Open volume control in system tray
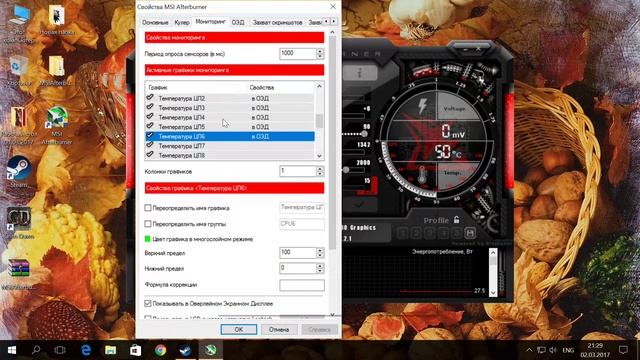 pos(553,350)
